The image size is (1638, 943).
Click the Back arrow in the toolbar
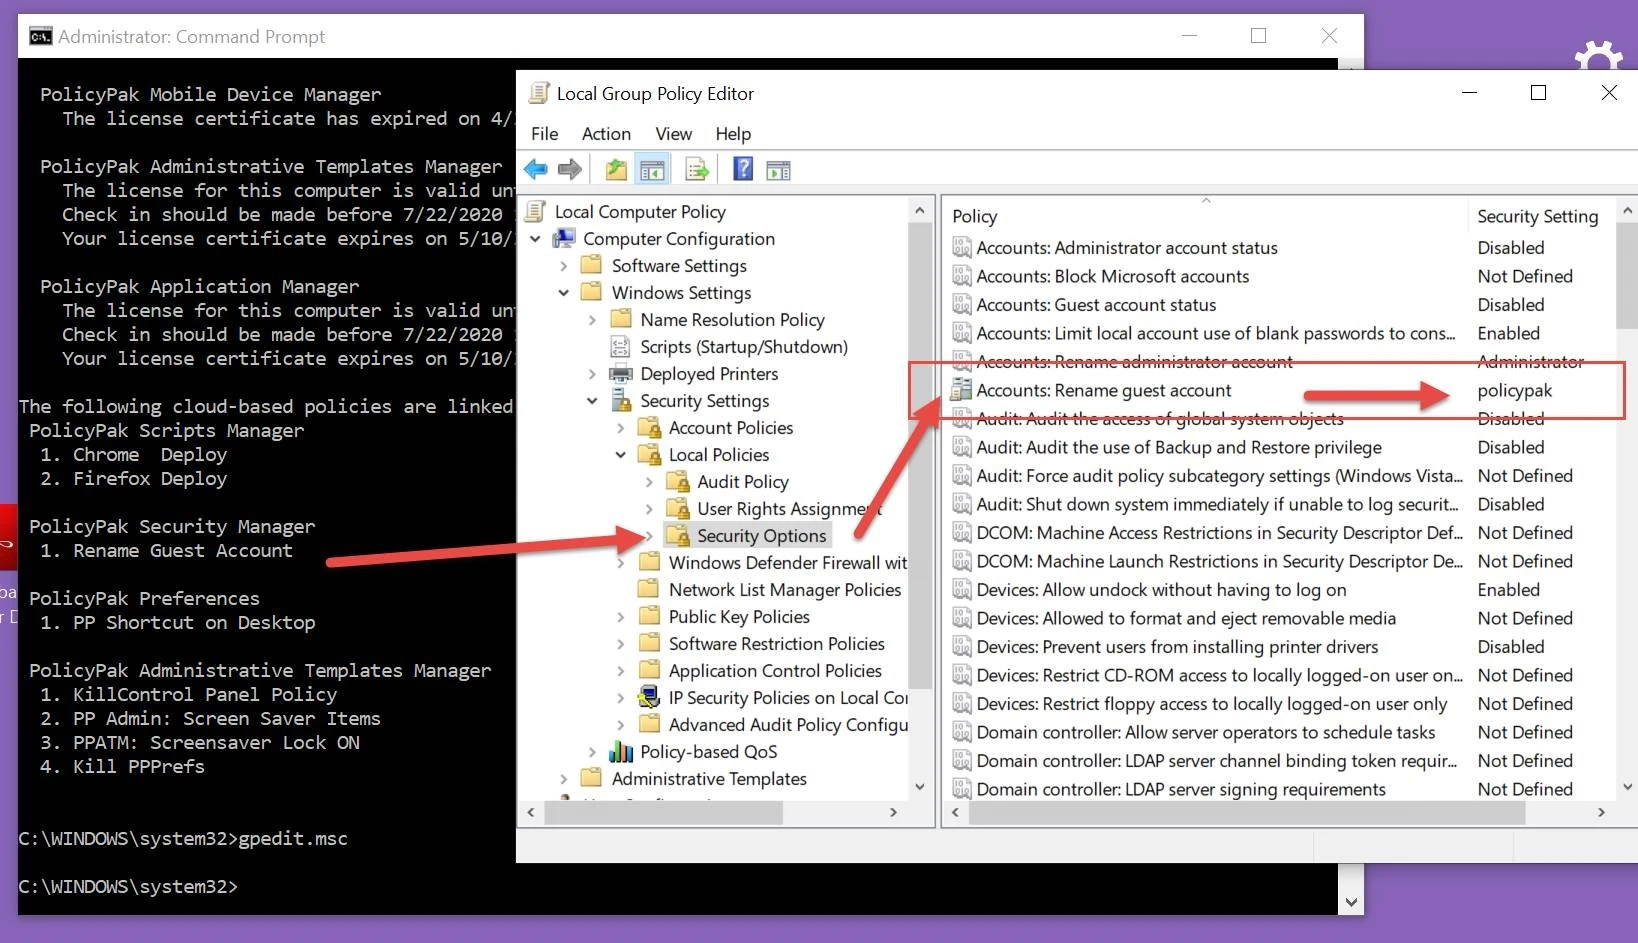(536, 170)
